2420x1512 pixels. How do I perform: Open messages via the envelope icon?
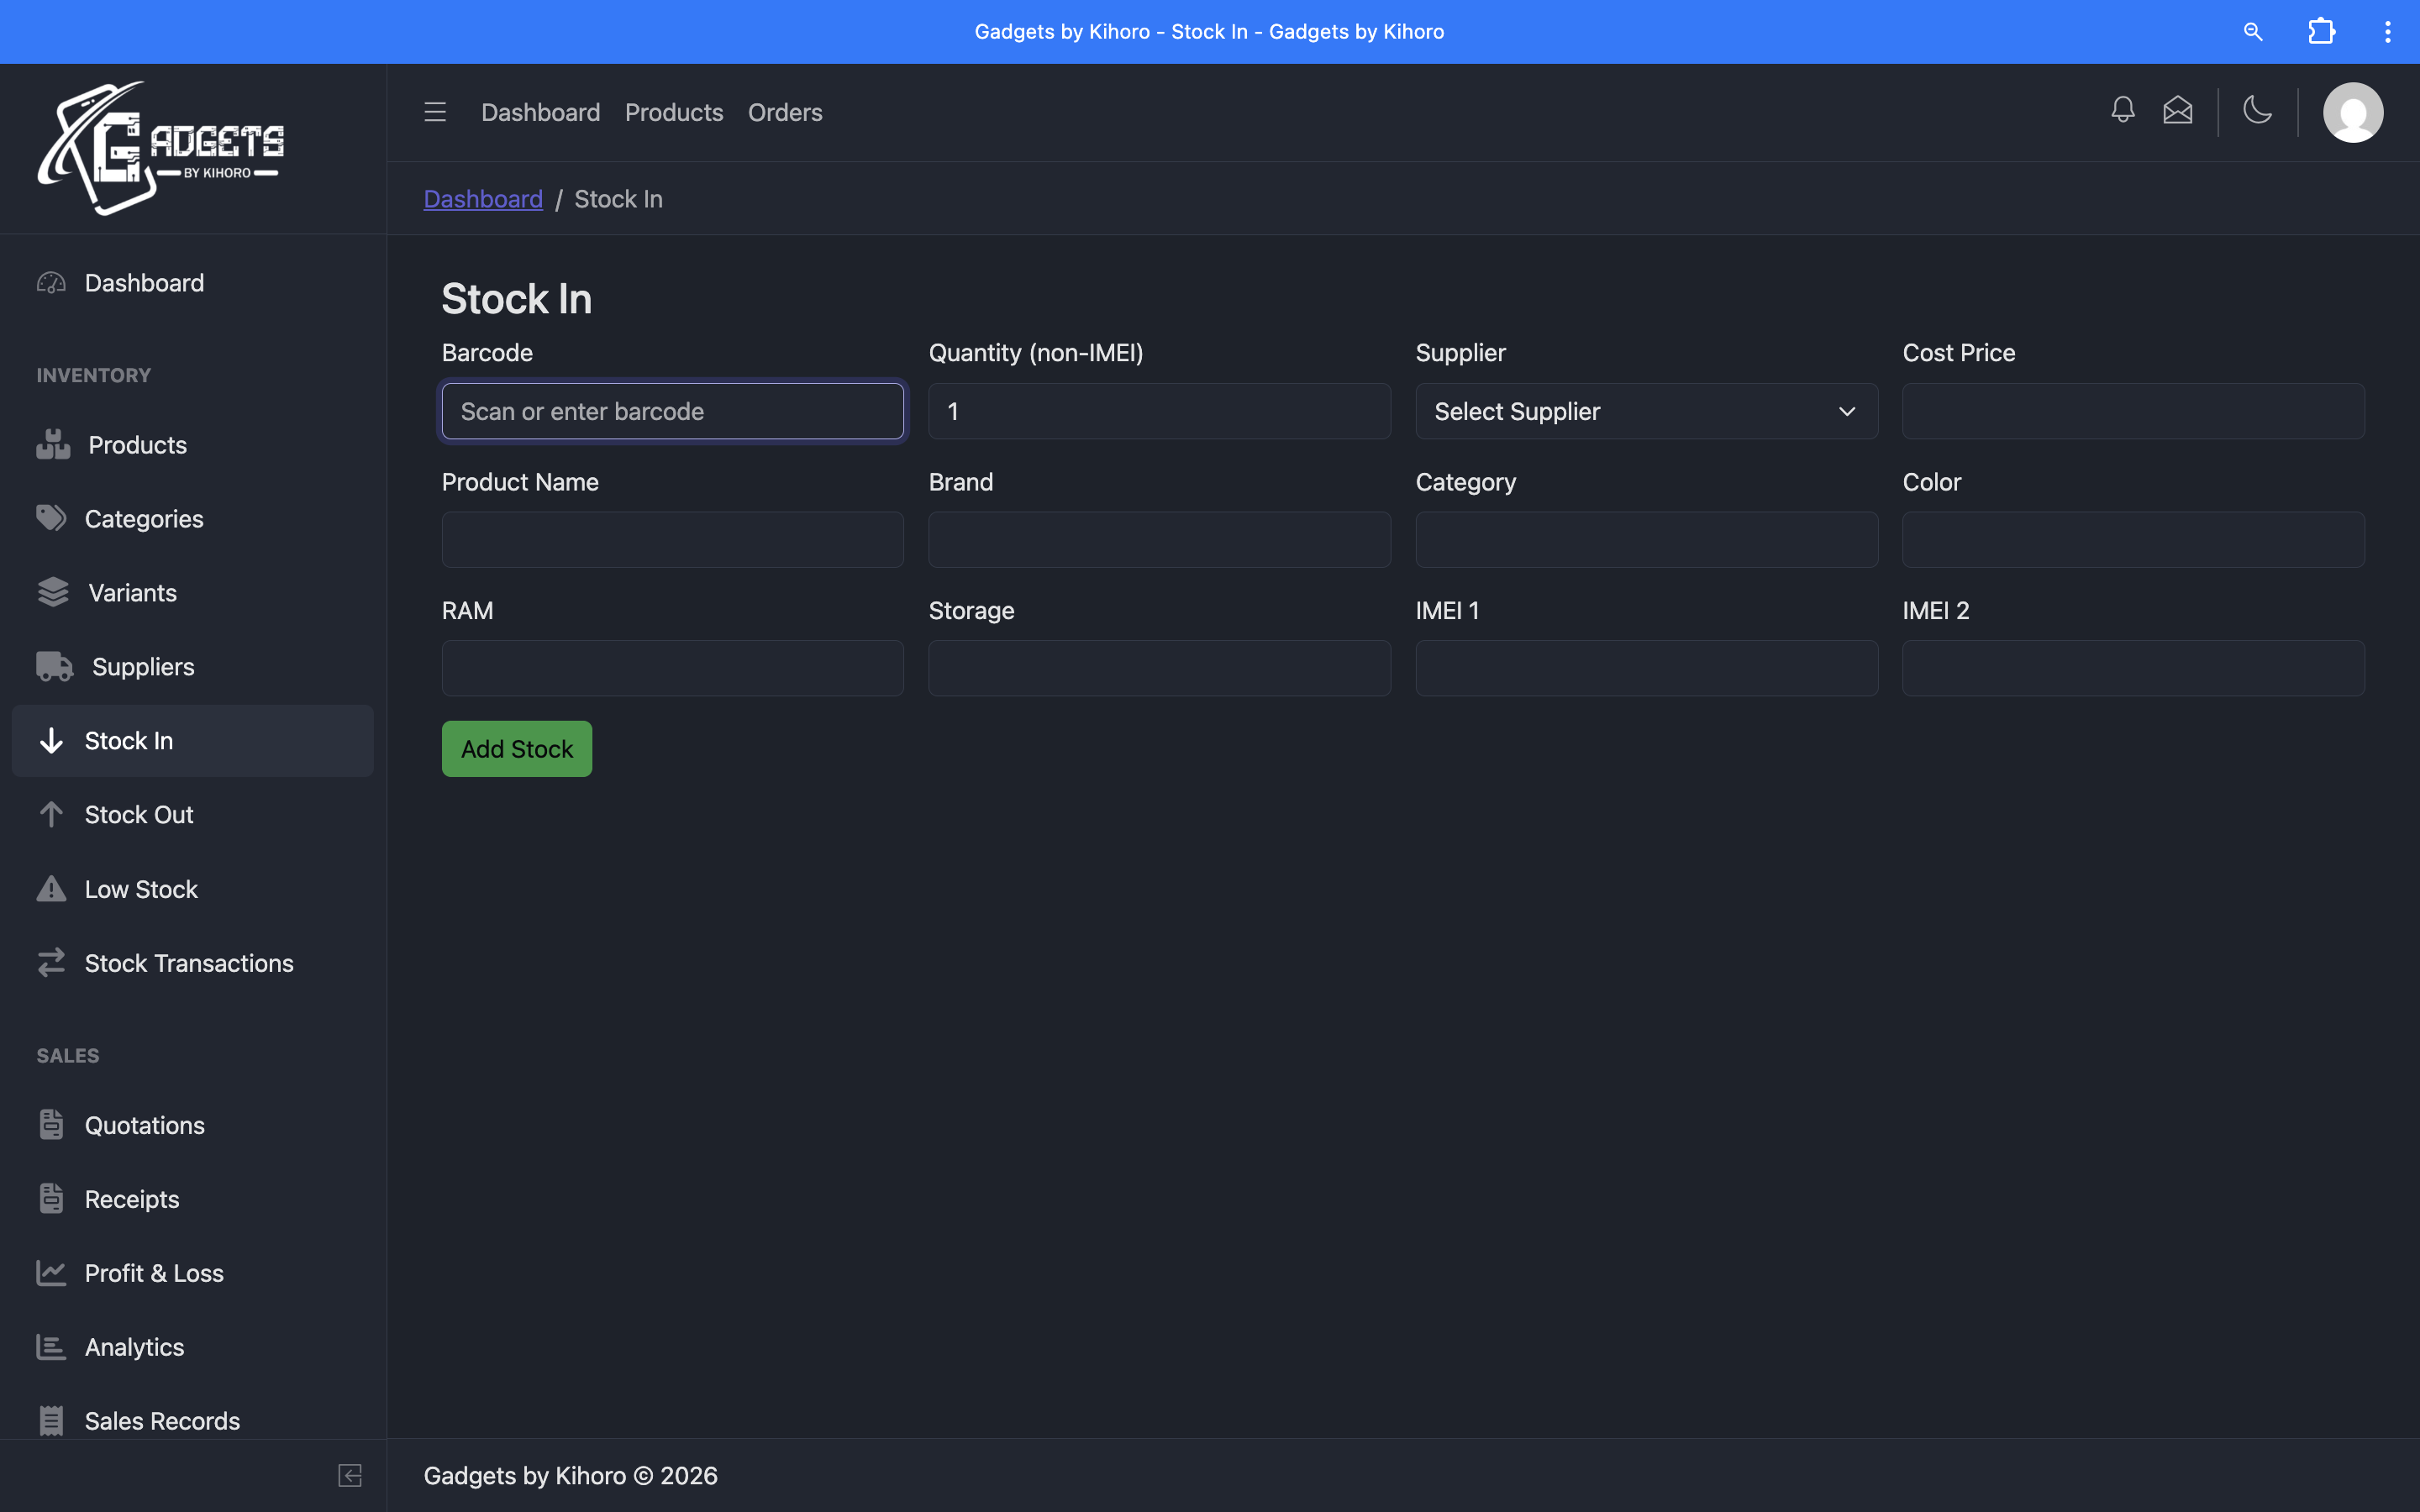coord(2178,111)
